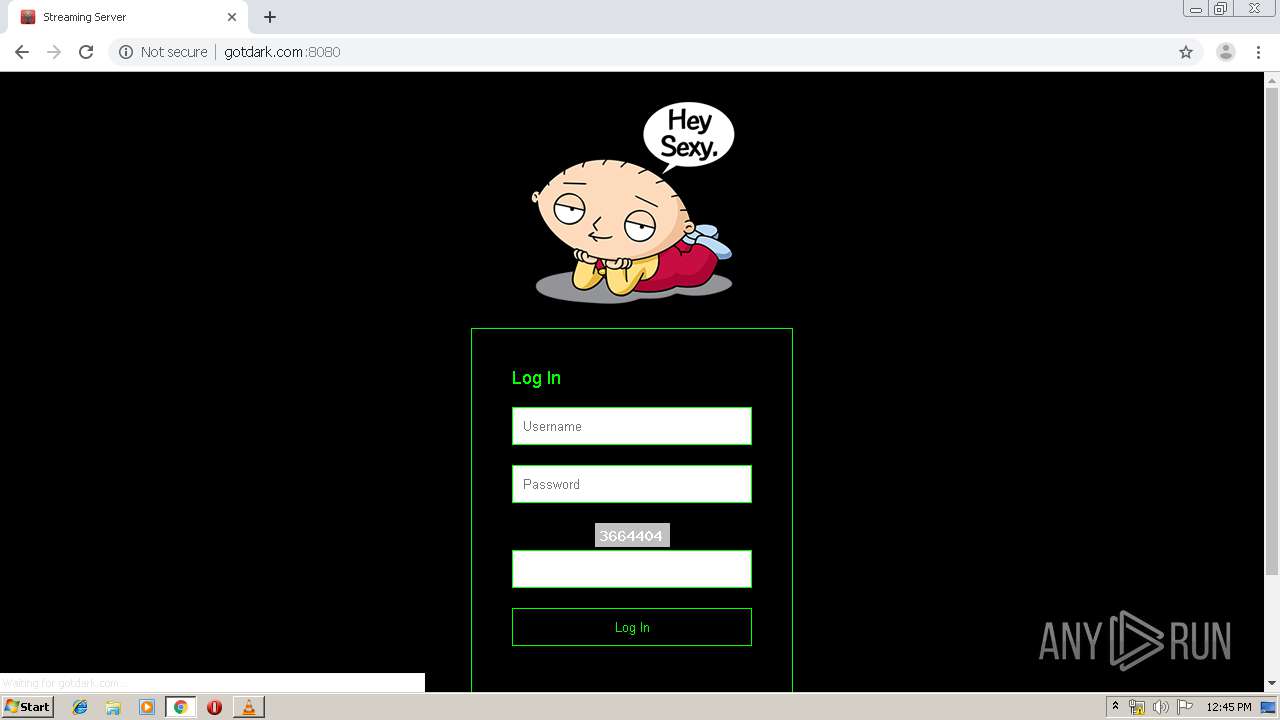1280x720 pixels.
Task: Click the scrollbar down arrow
Action: pyautogui.click(x=1272, y=684)
